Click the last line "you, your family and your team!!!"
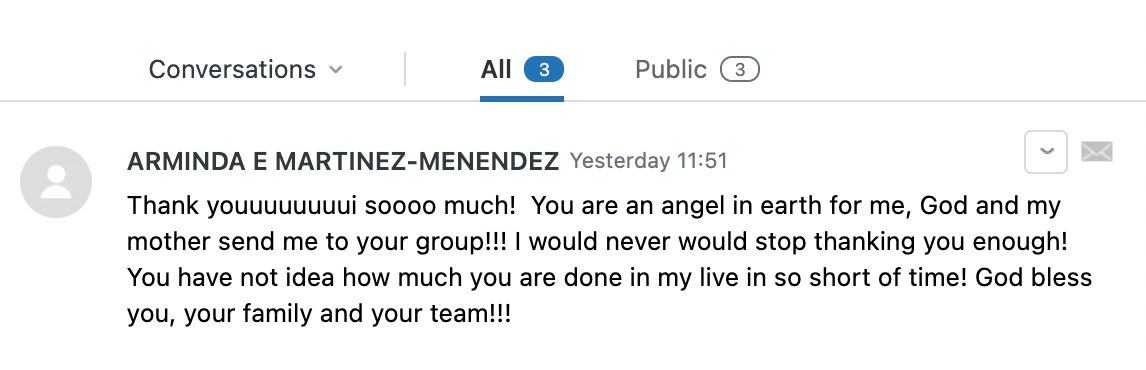 [x=319, y=315]
